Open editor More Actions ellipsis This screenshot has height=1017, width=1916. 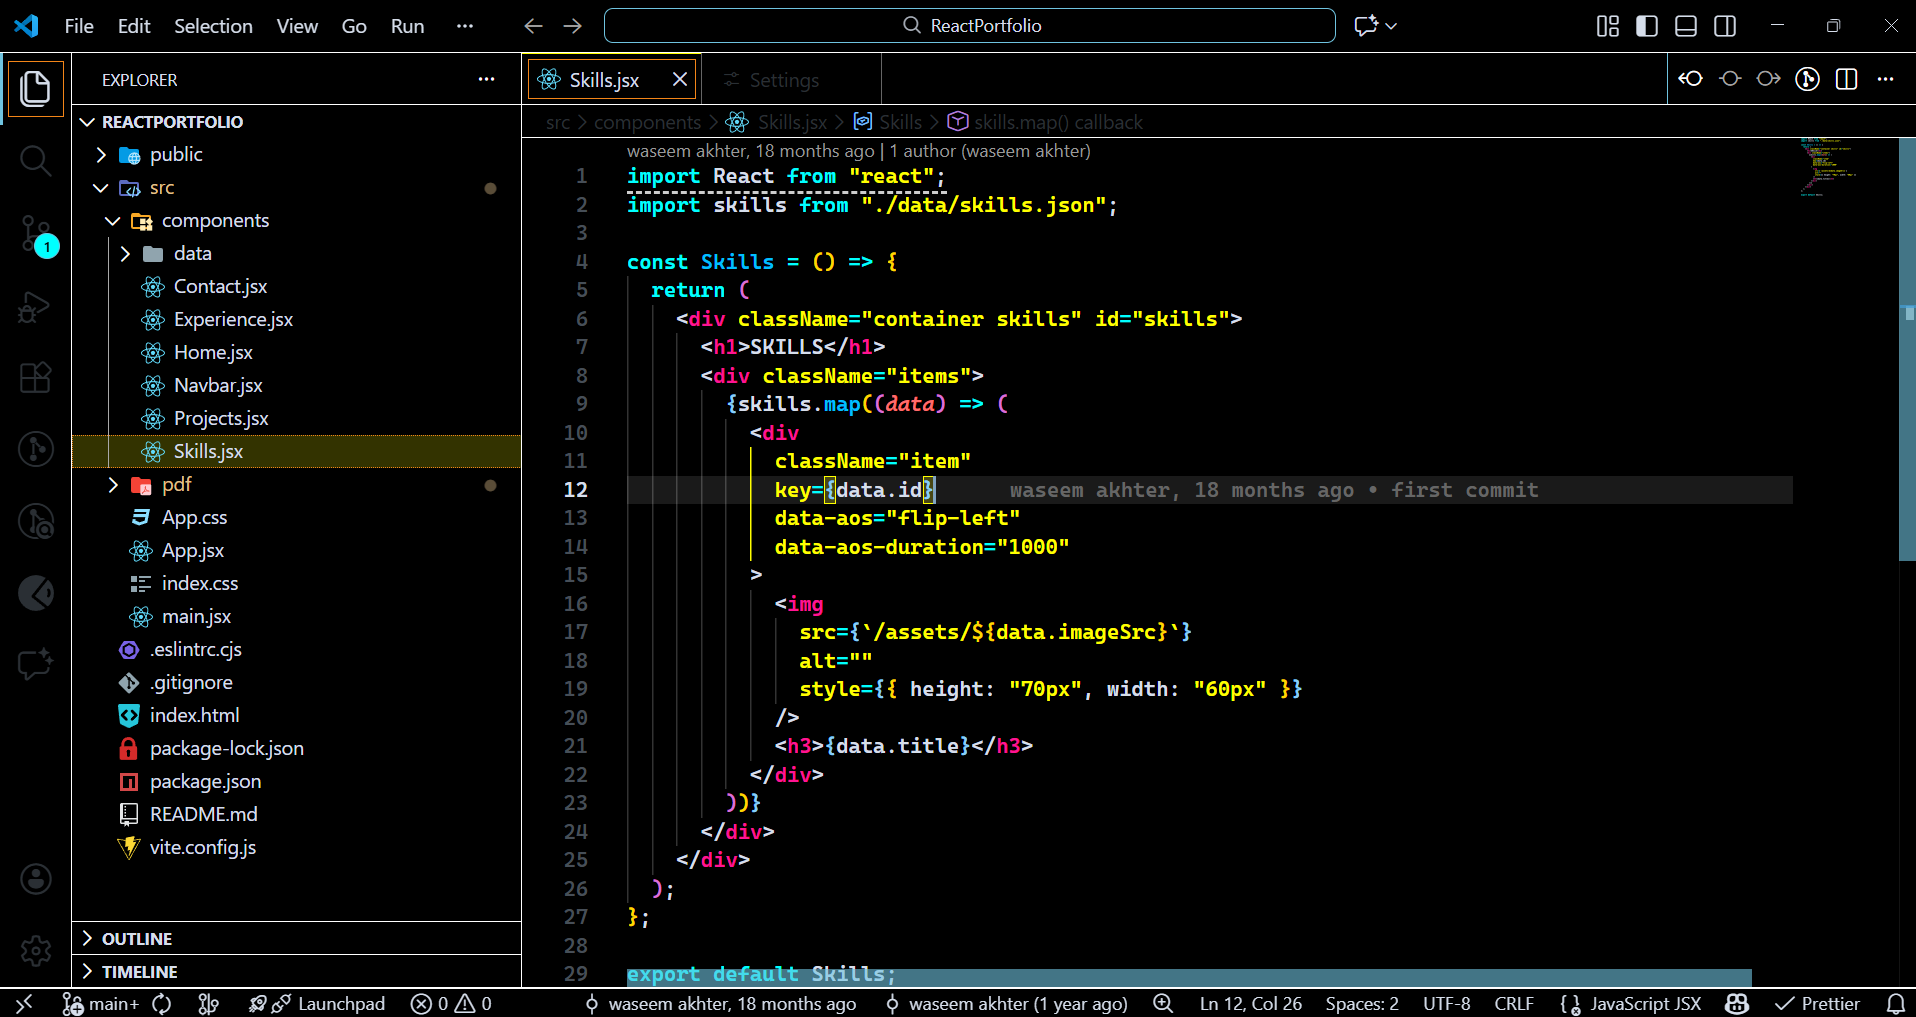[1886, 79]
